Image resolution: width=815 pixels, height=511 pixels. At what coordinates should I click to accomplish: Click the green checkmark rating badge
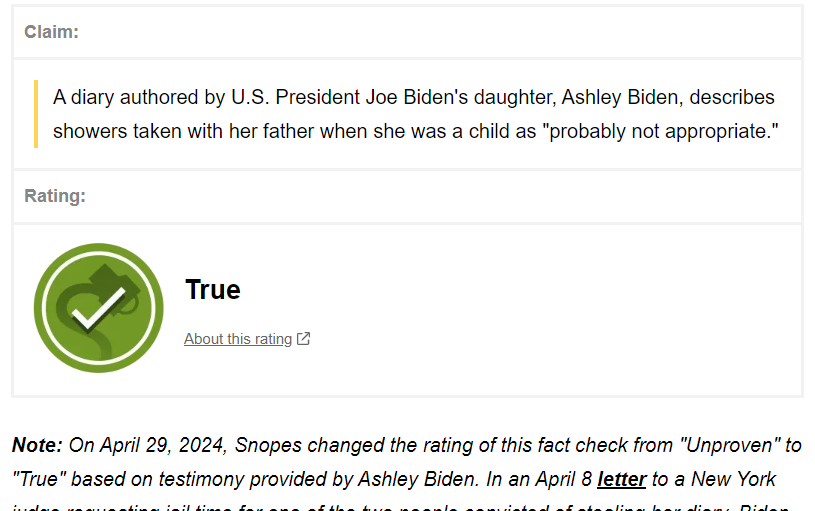(x=98, y=308)
